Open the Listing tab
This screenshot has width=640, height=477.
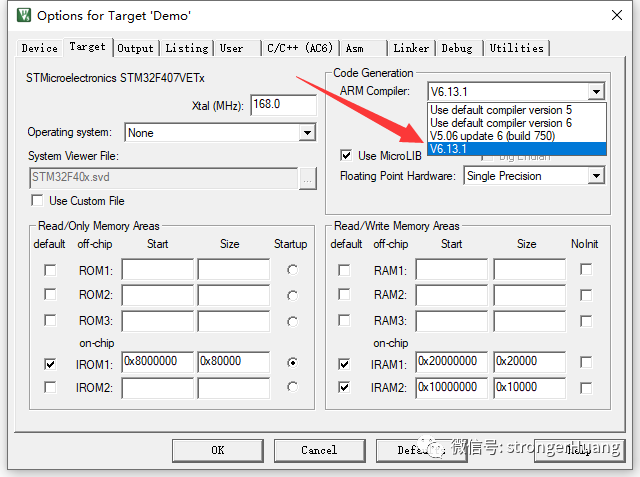click(187, 48)
